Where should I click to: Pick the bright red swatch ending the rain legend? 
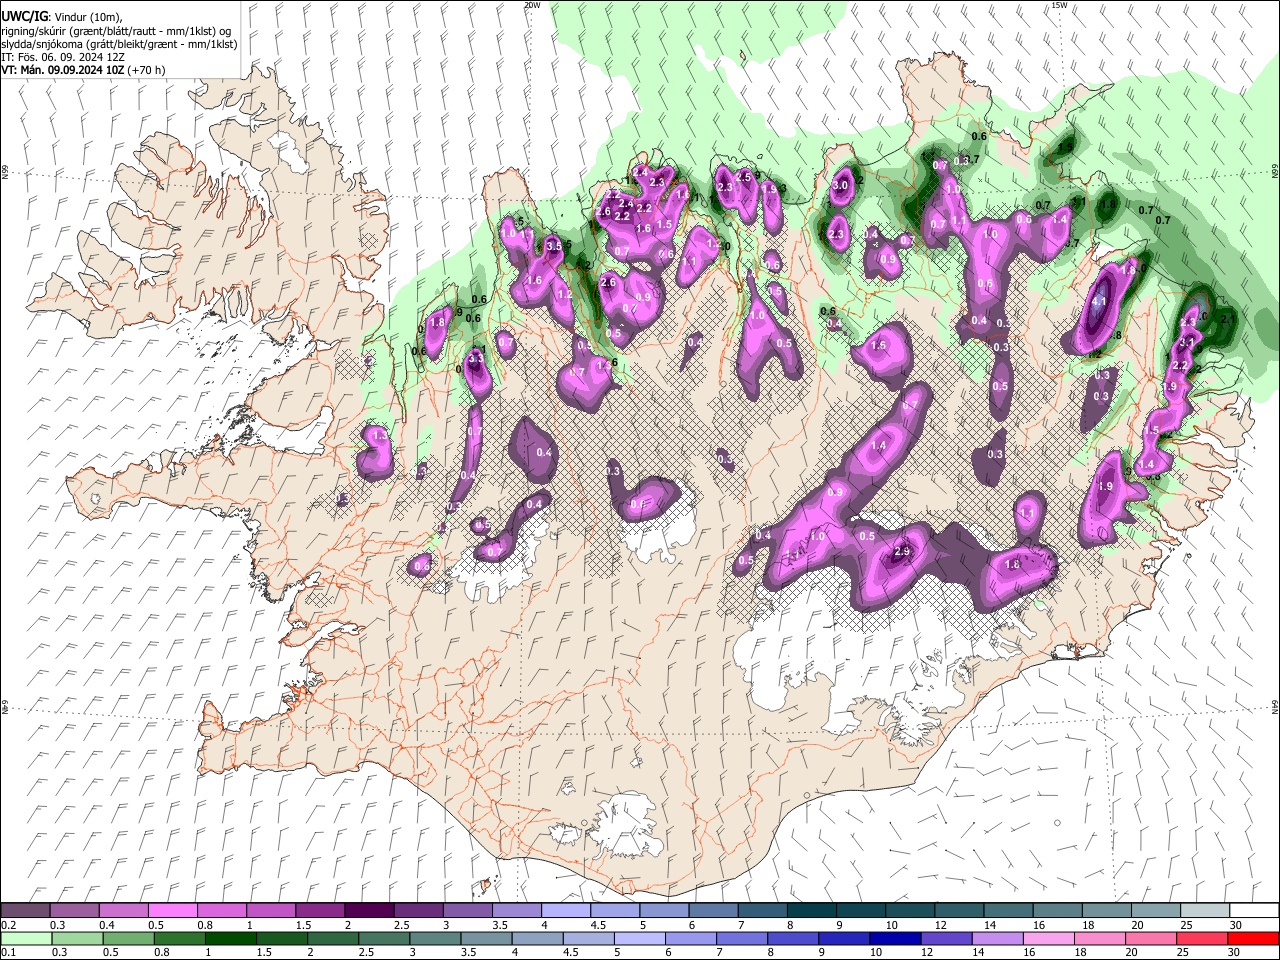click(x=1254, y=938)
